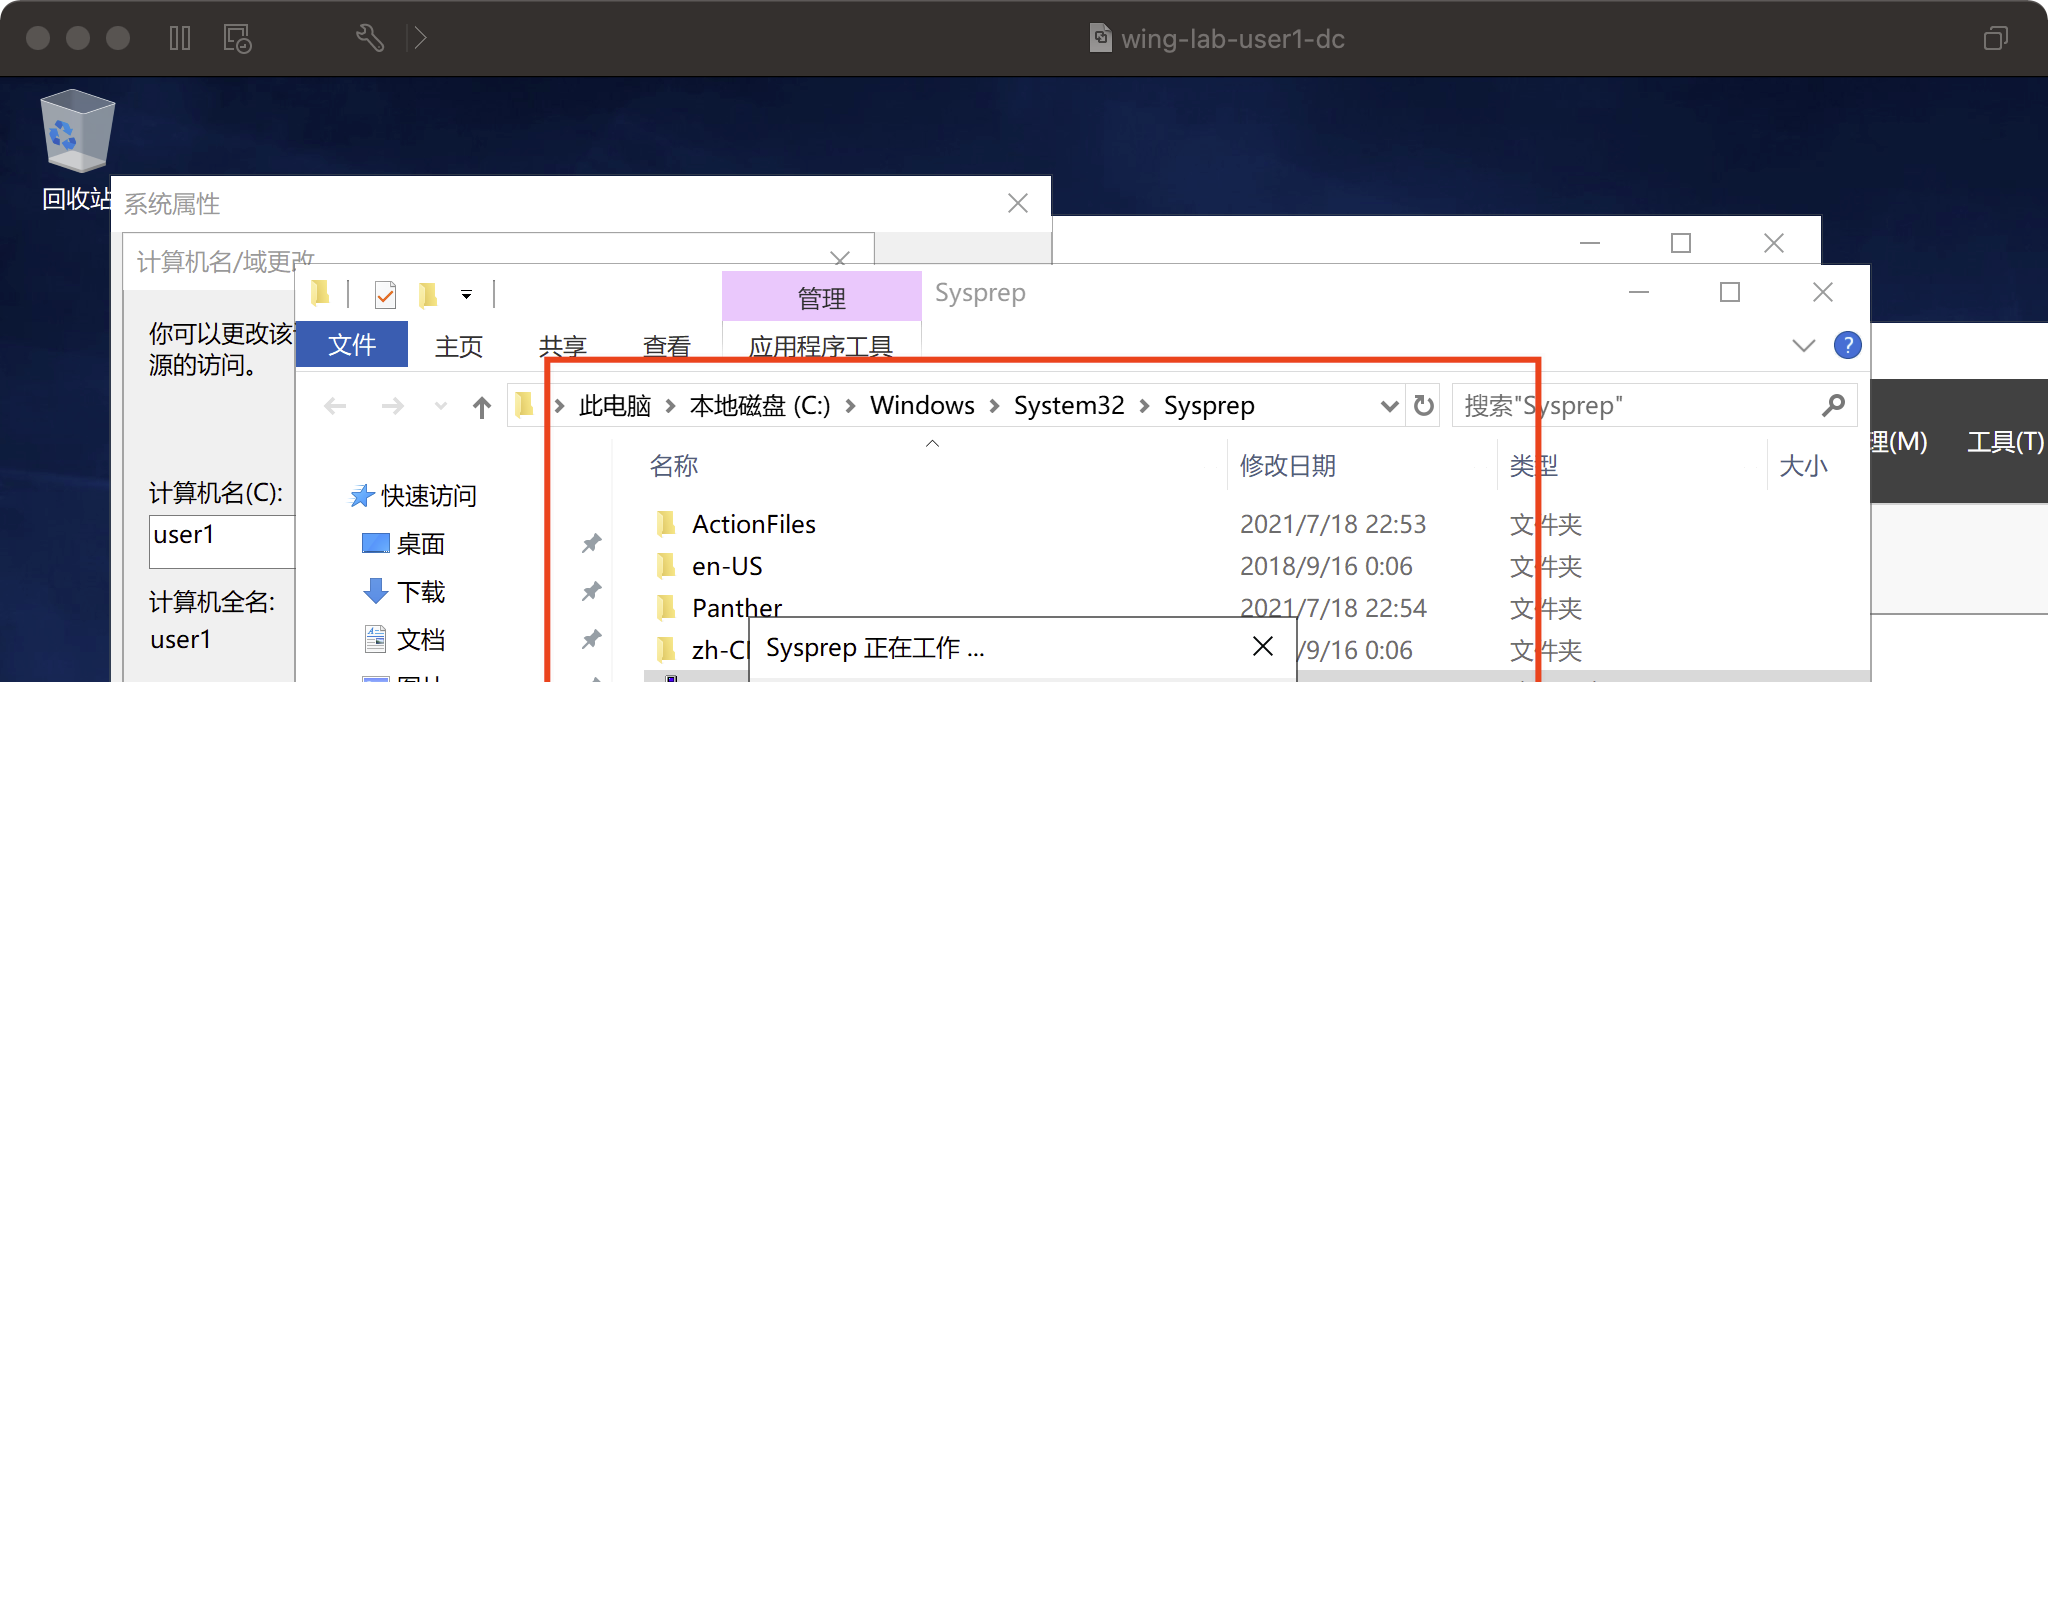Select the ActionFiles folder
Screen dimensions: 2048x1612
point(754,523)
